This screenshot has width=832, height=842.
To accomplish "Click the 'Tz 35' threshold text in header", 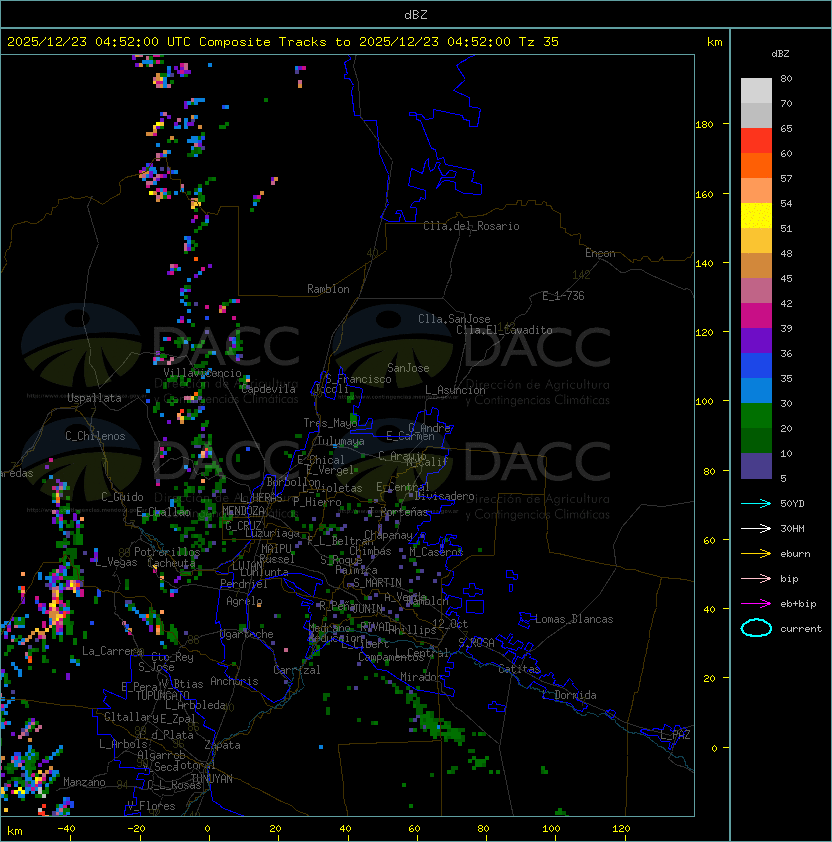I will pos(539,42).
